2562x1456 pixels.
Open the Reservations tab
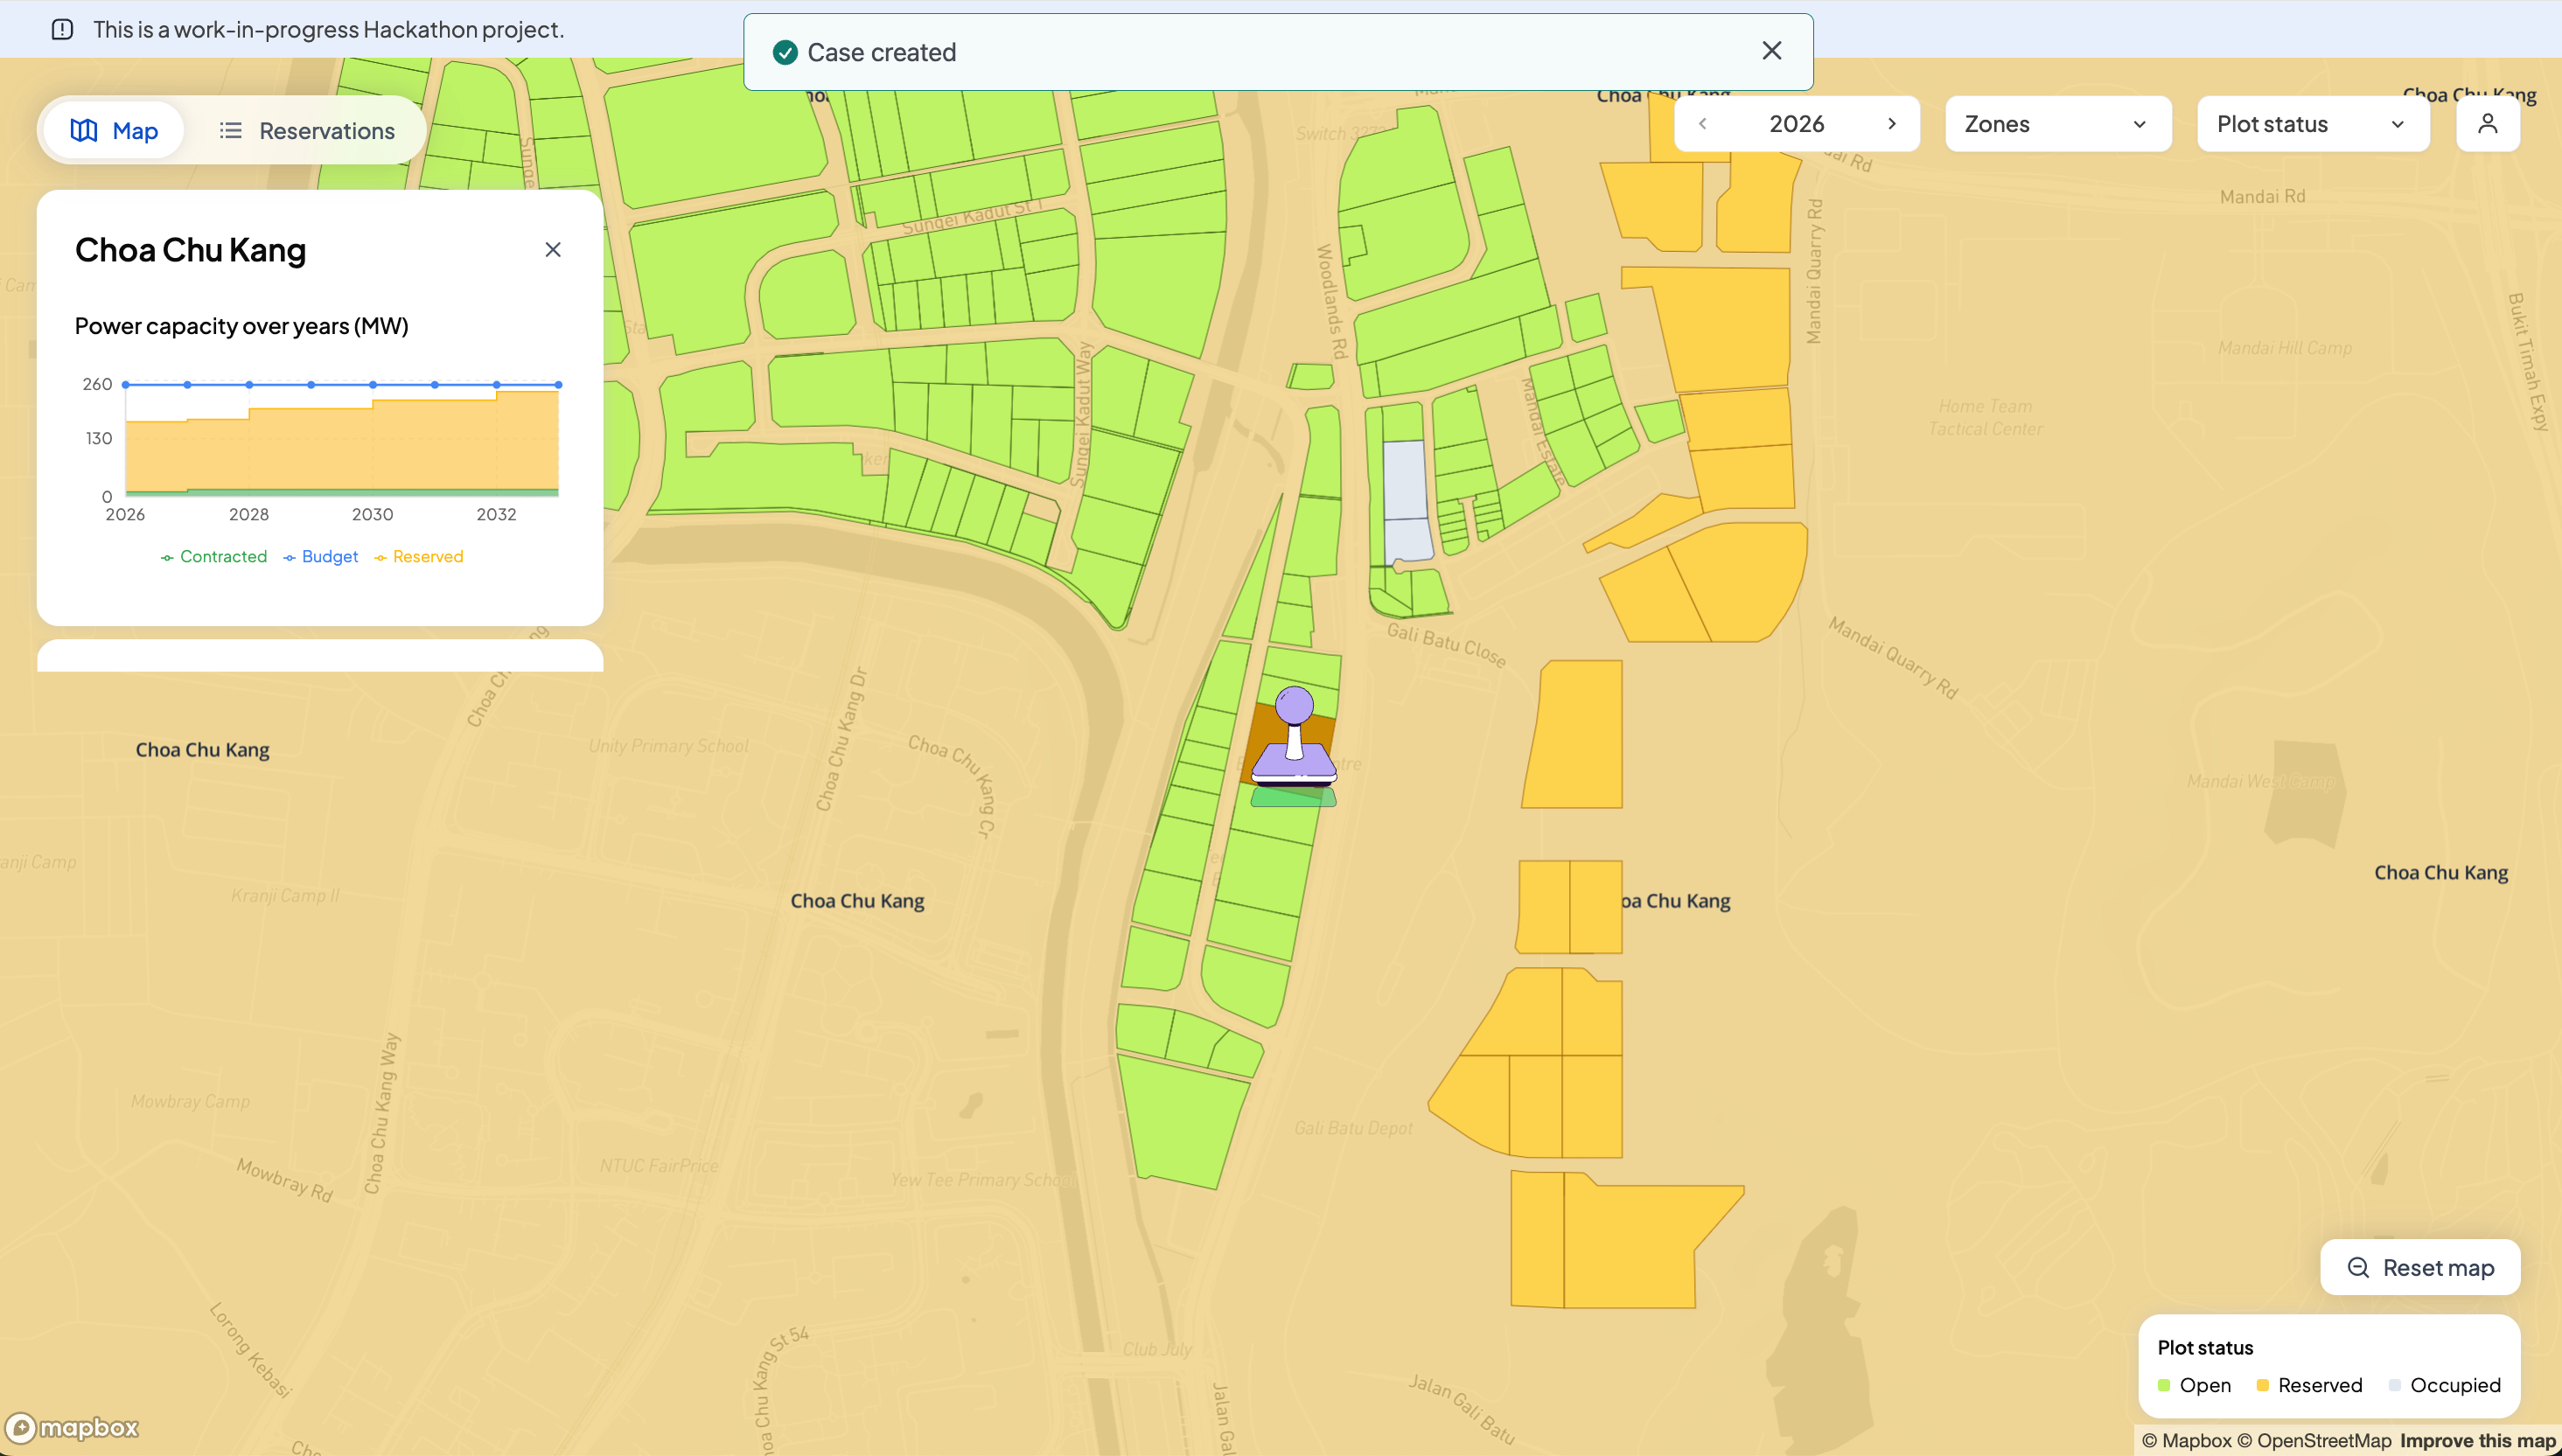click(x=307, y=130)
